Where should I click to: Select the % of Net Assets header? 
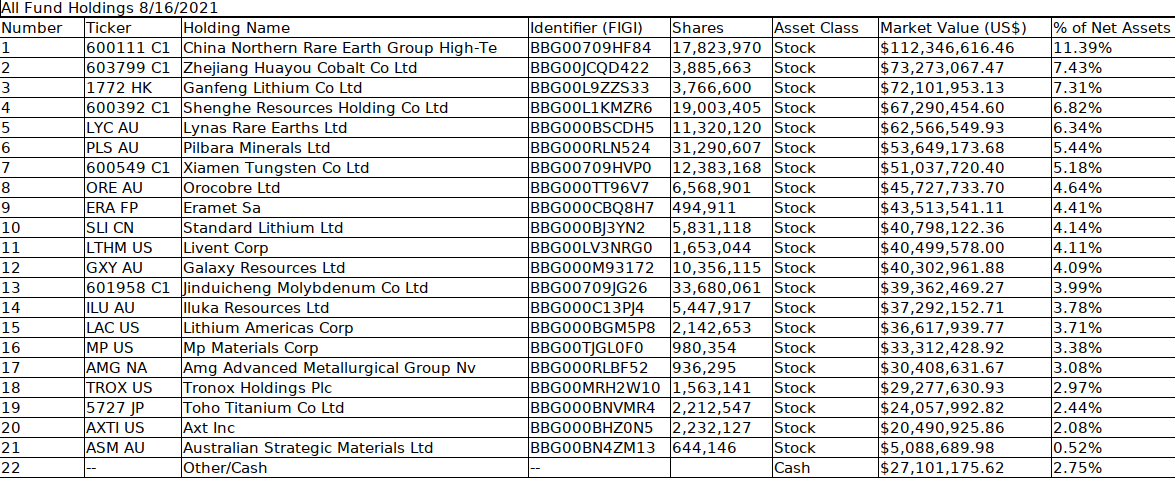[1112, 28]
